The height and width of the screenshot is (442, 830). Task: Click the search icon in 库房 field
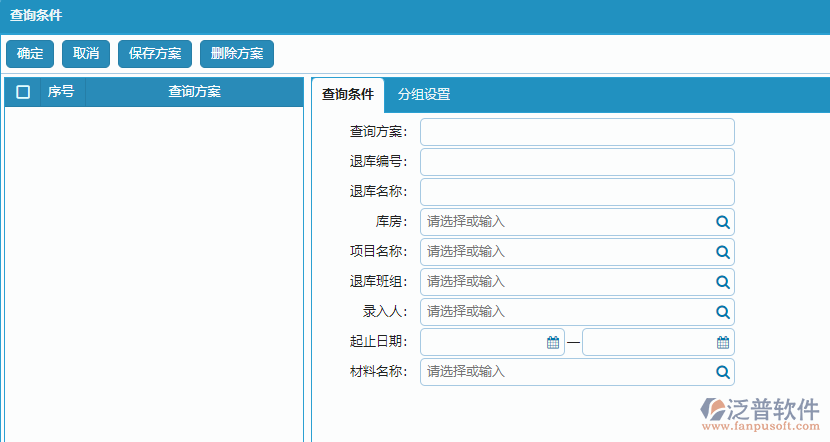coord(722,222)
